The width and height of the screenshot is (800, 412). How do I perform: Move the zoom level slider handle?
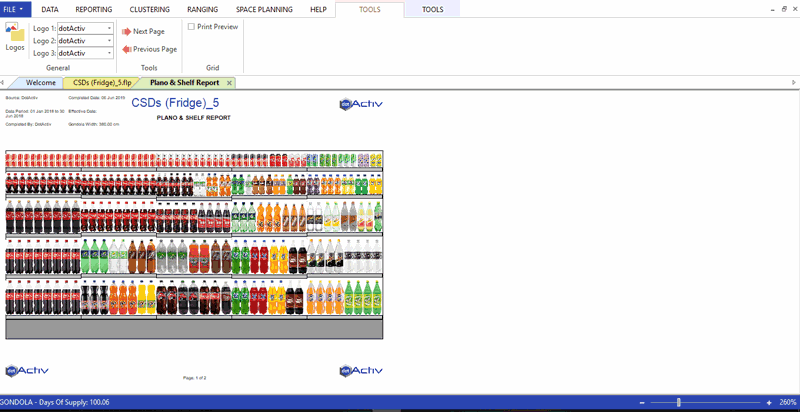679,403
